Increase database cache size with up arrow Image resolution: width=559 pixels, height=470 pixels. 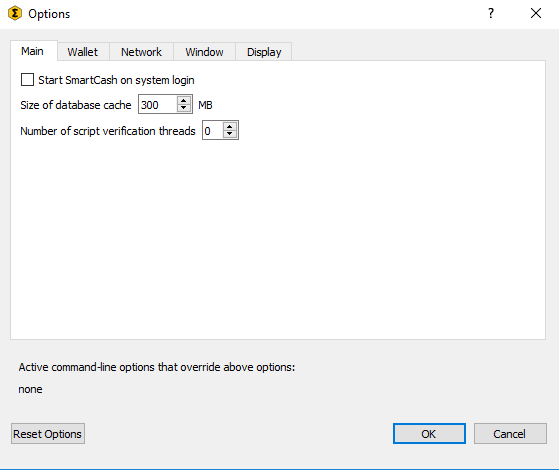184,101
